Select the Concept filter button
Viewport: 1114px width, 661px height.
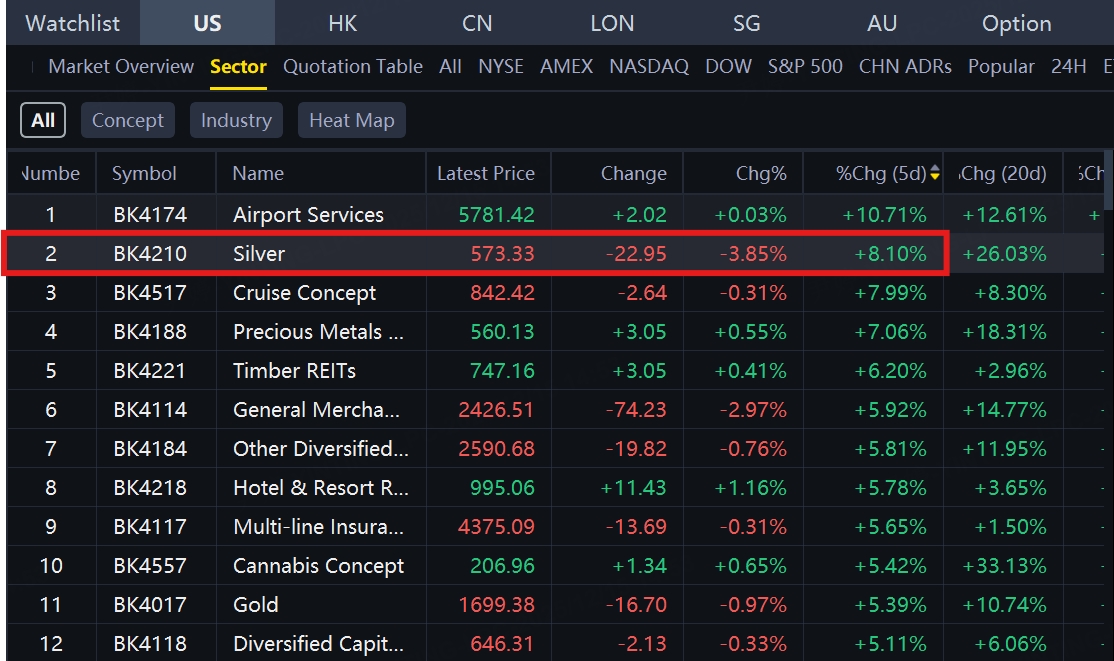click(127, 120)
